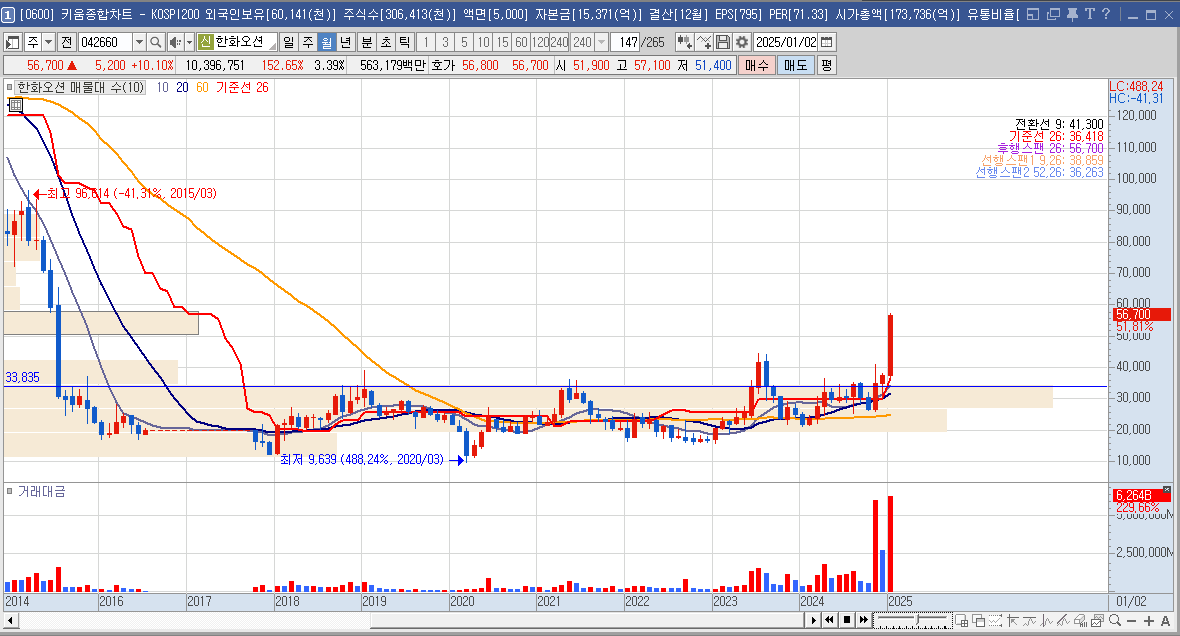Open the sound options dropdown arrow
The height and width of the screenshot is (636, 1180).
pyautogui.click(x=189, y=42)
